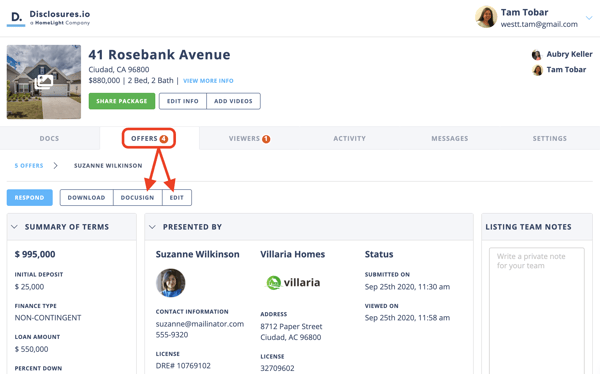The width and height of the screenshot is (600, 374).
Task: Collapse the Presented By section
Action: [x=152, y=227]
